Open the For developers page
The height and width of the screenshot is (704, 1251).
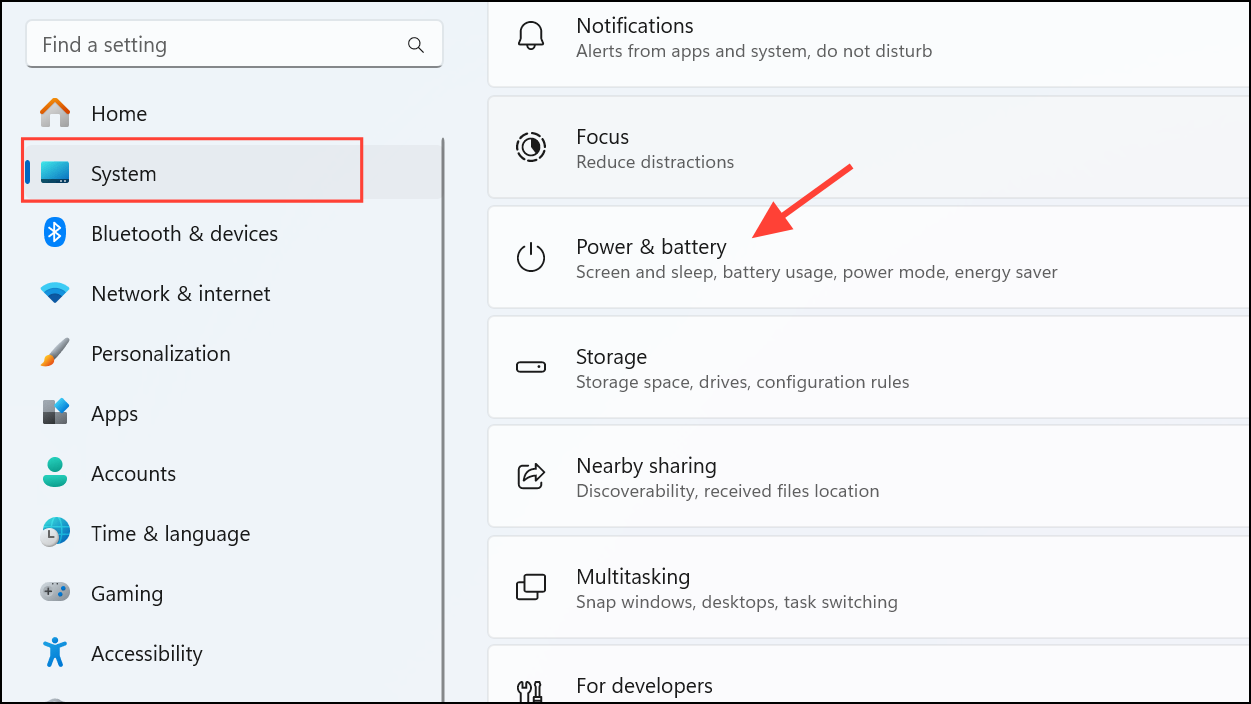(x=644, y=686)
